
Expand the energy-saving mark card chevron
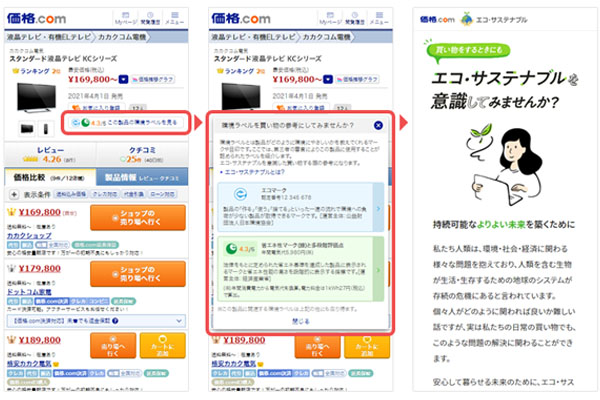378,270
